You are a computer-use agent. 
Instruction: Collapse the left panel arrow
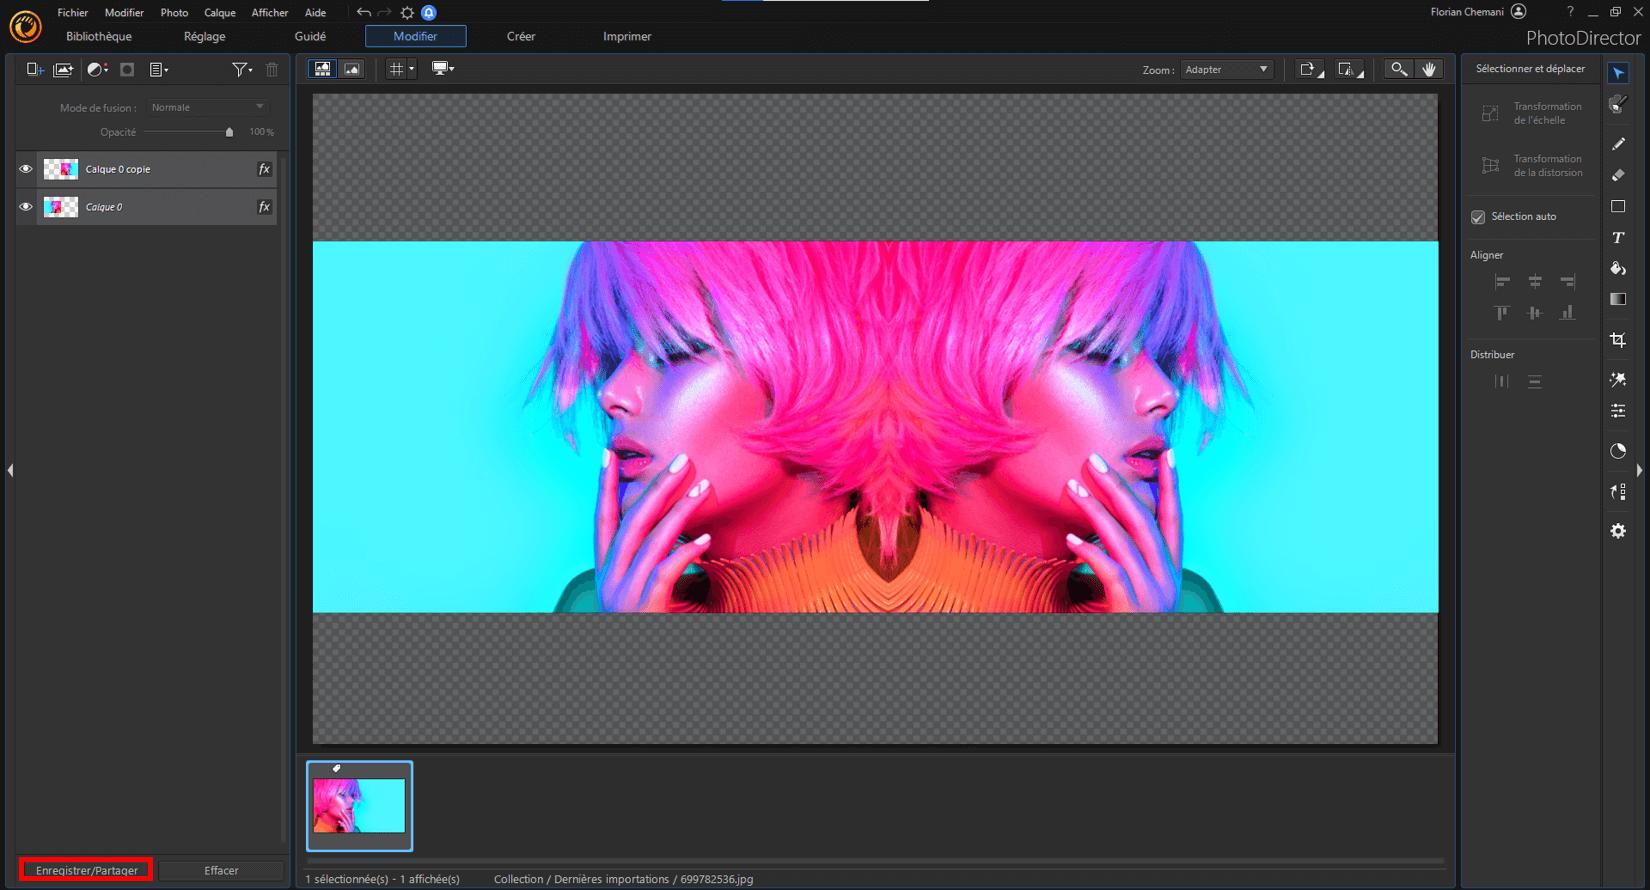(10, 470)
